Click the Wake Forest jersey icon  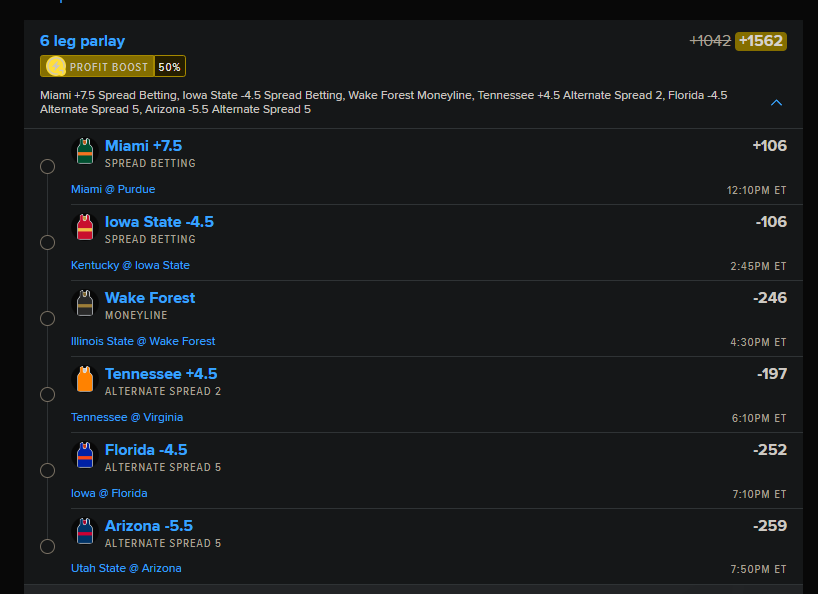tap(85, 304)
